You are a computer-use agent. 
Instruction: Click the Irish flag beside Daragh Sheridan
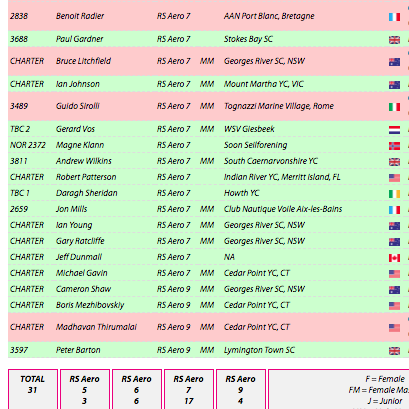point(394,194)
